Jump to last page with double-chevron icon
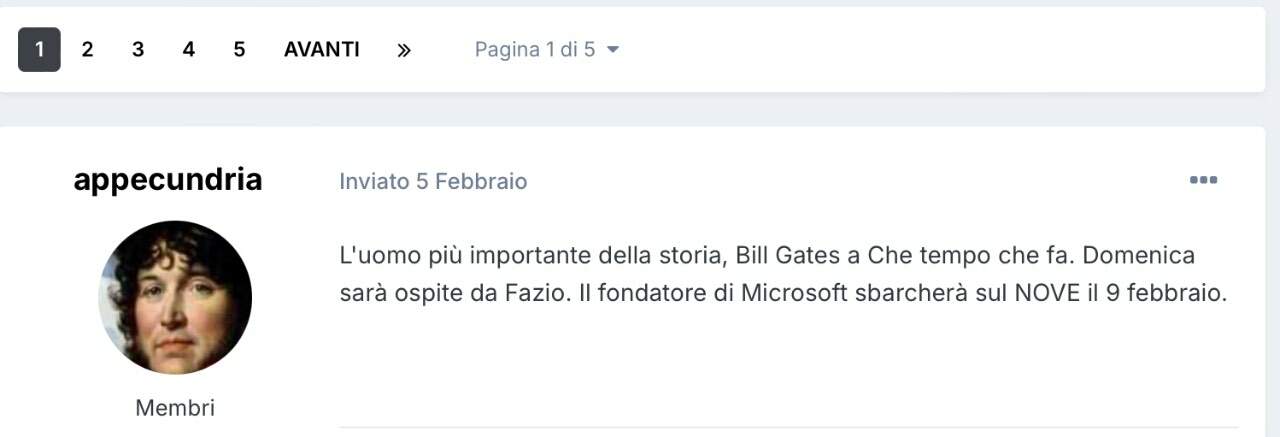Screen dimensions: 1280x437 click(404, 50)
